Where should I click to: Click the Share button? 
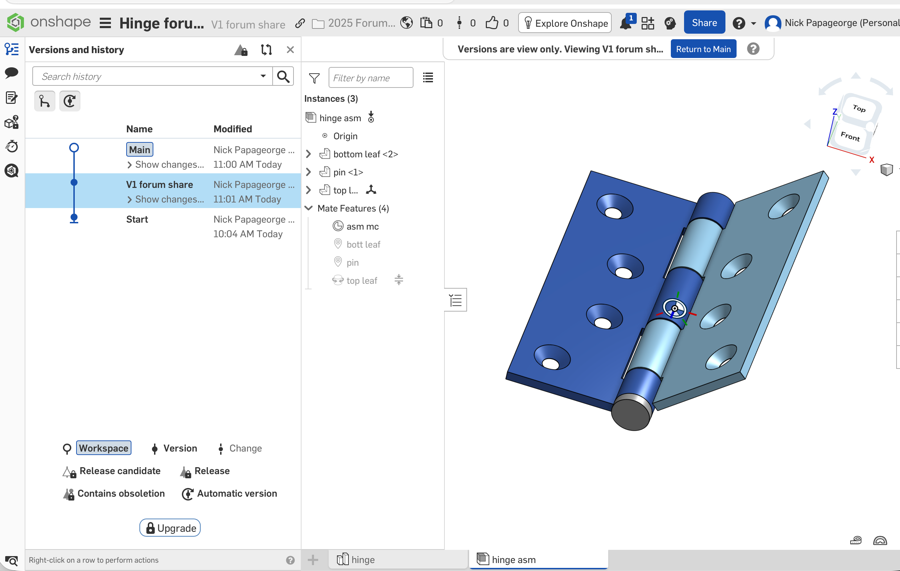pos(704,23)
